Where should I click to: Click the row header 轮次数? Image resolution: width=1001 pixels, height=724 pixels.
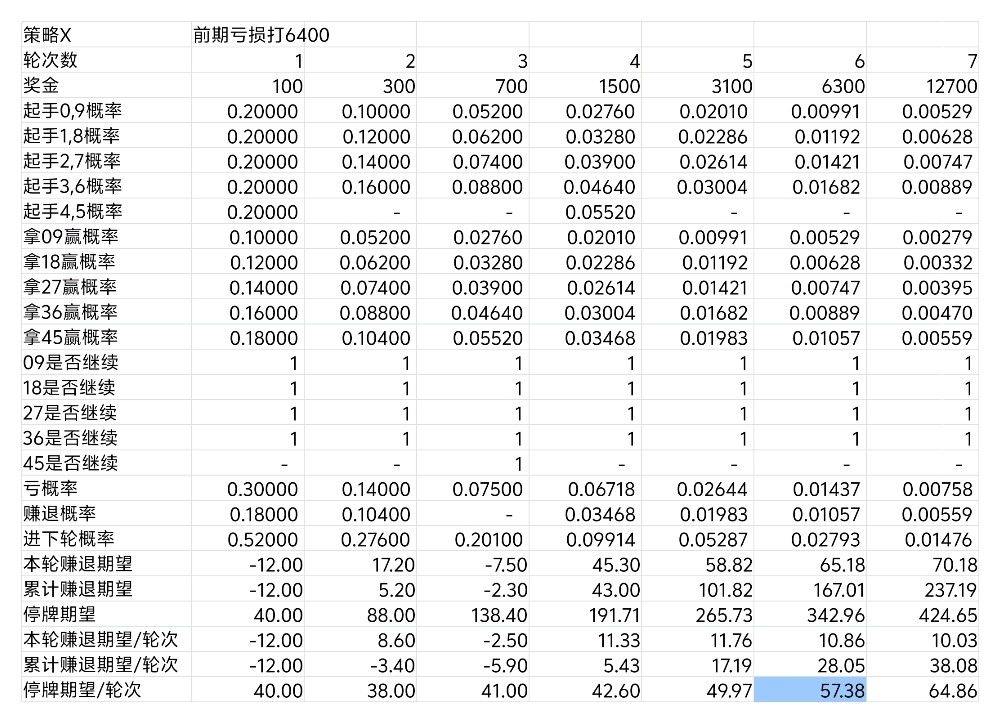tap(50, 60)
